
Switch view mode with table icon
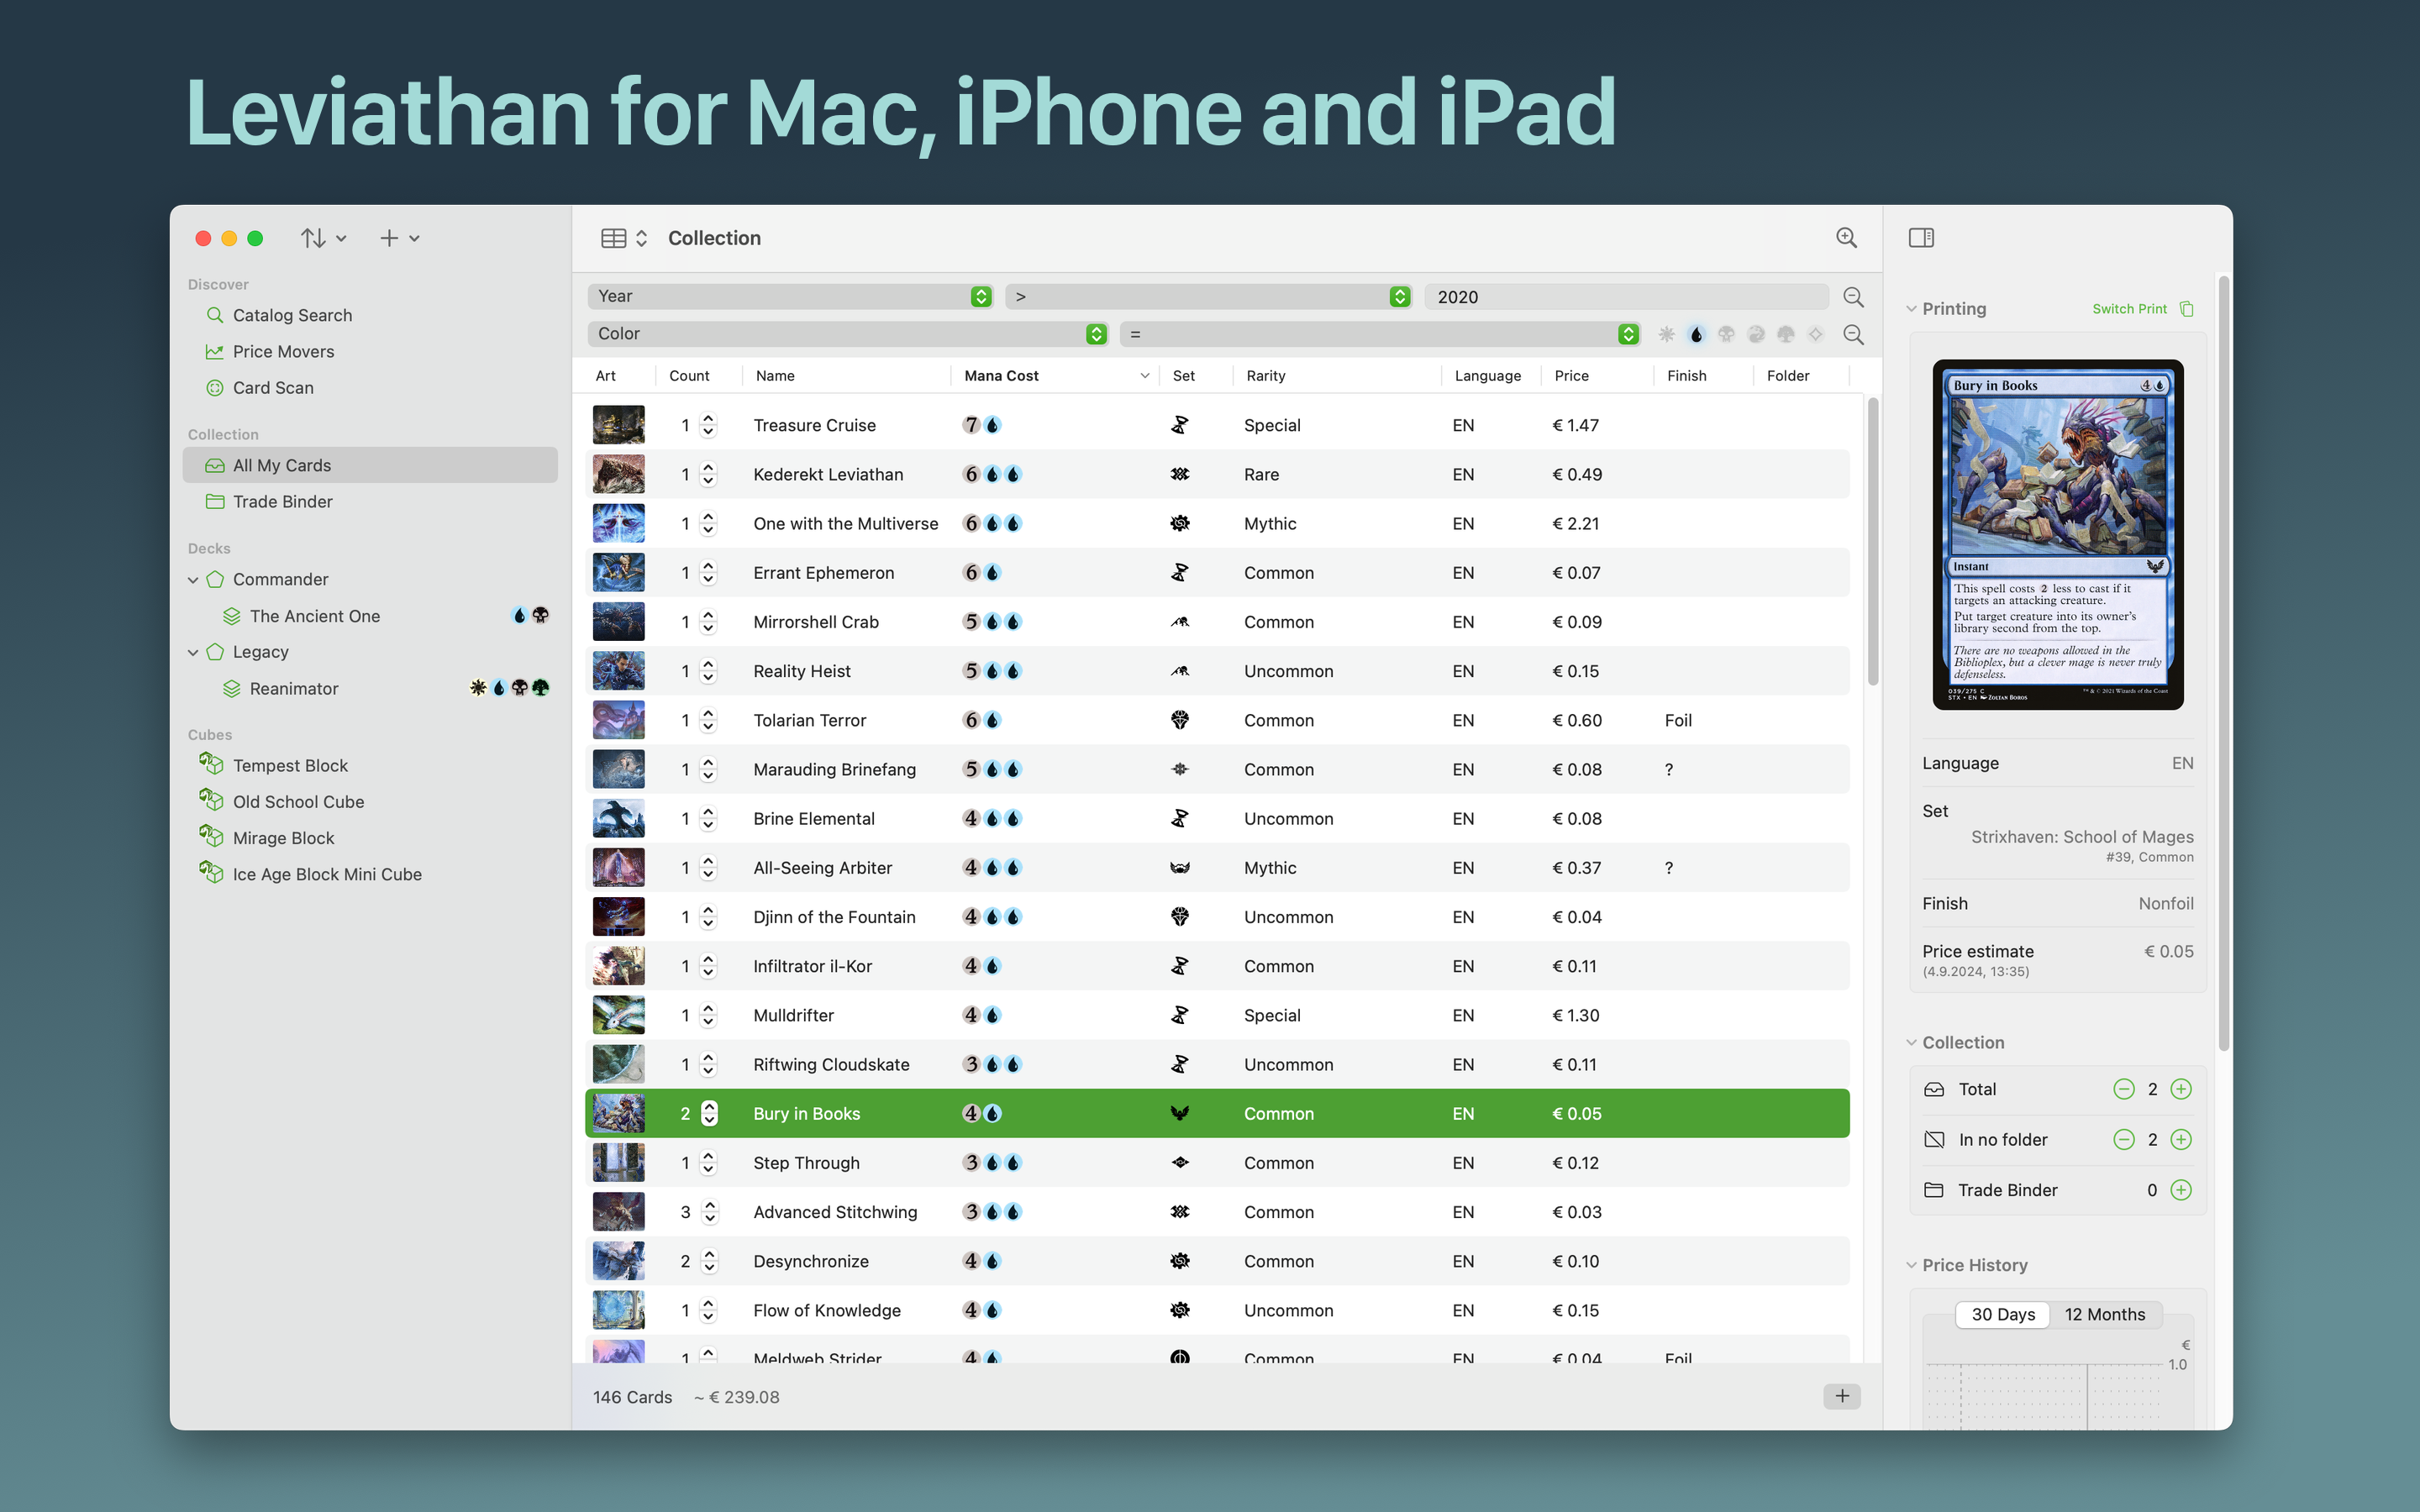624,238
